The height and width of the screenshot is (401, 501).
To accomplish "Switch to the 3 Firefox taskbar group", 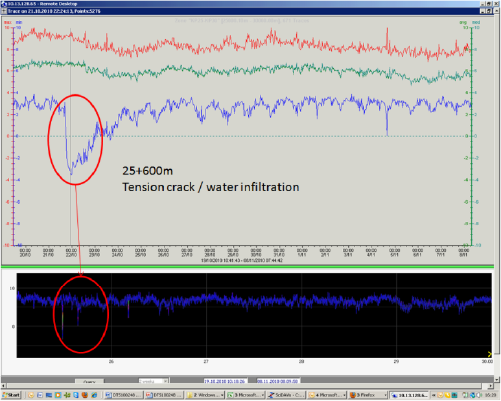I will pyautogui.click(x=368, y=395).
